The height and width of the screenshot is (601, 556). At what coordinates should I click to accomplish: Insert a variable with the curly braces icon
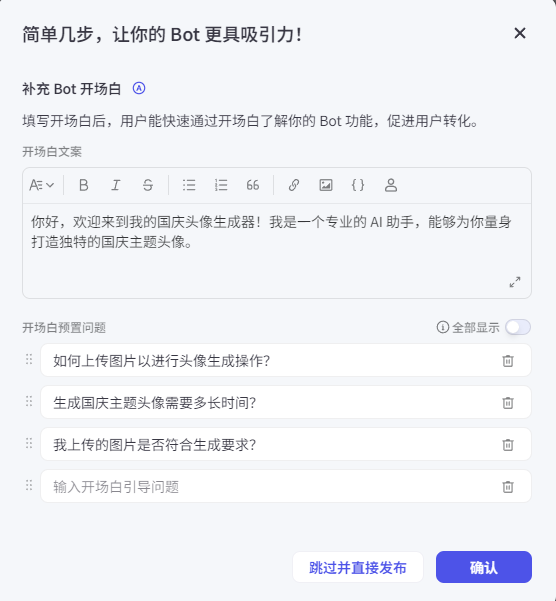358,185
